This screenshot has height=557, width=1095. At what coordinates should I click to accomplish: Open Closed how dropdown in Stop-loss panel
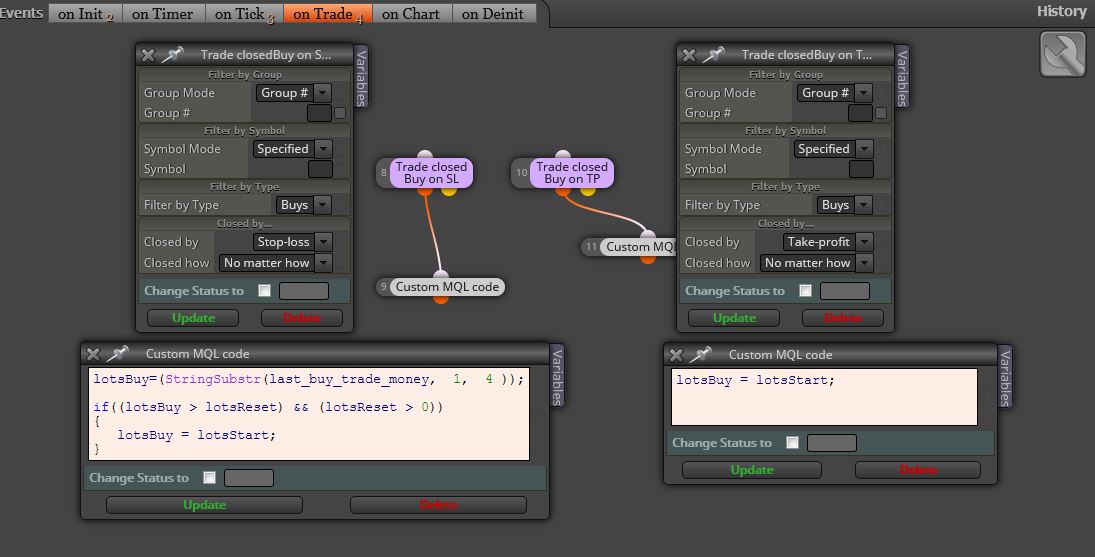275,262
